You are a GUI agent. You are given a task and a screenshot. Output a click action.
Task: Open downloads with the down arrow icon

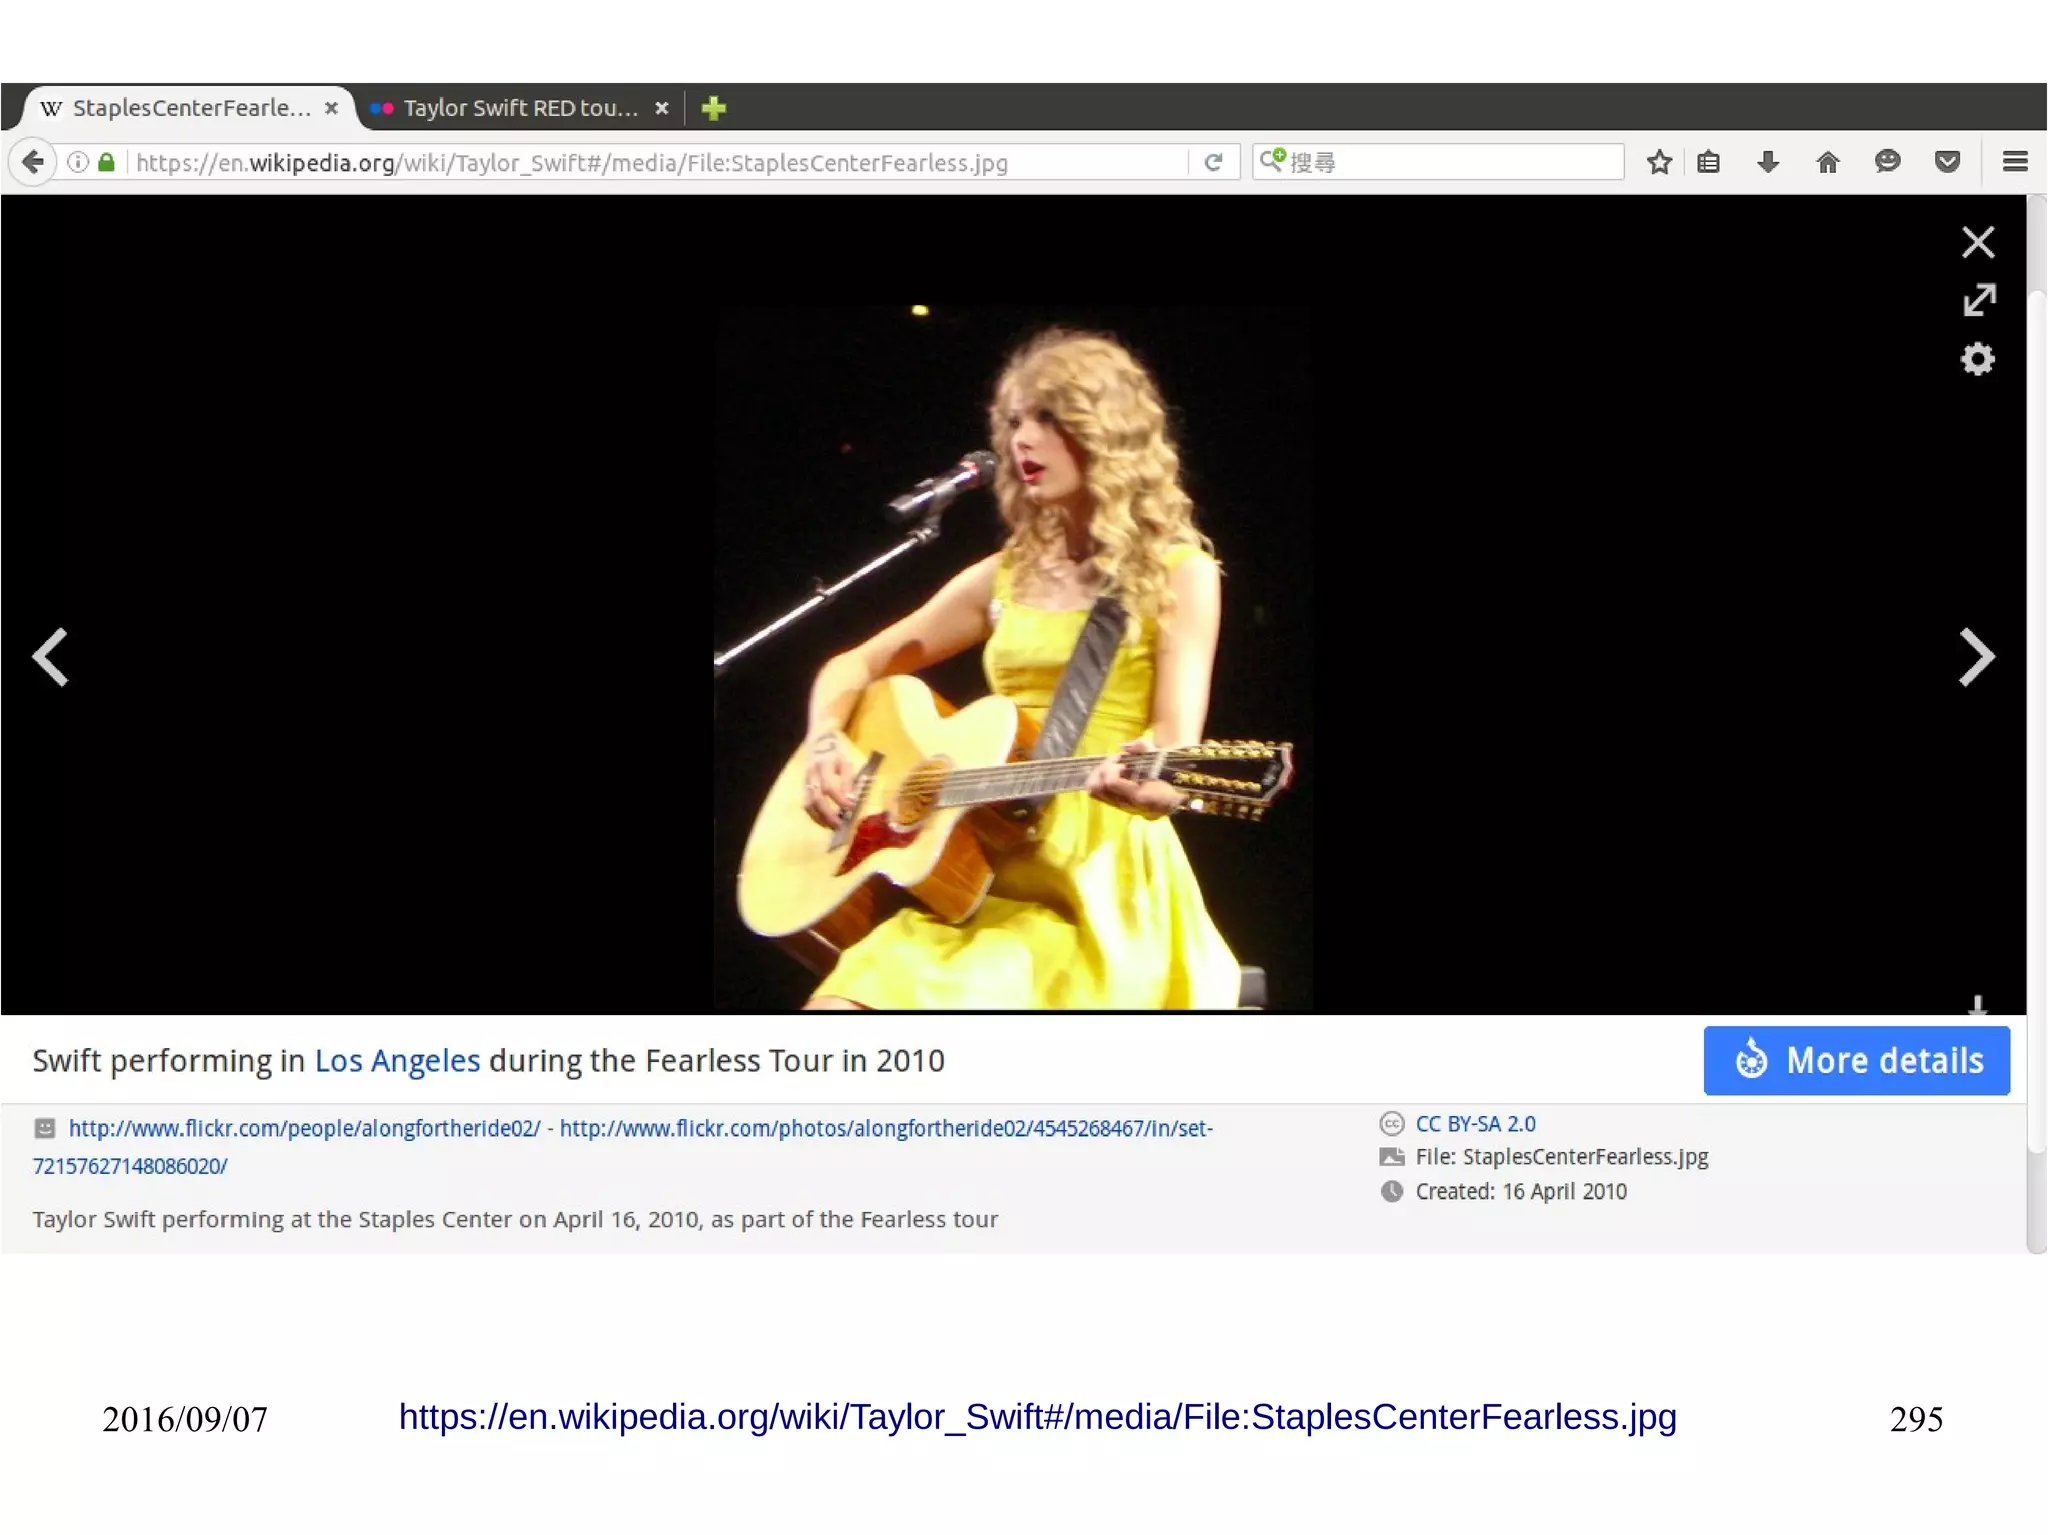pyautogui.click(x=1768, y=162)
